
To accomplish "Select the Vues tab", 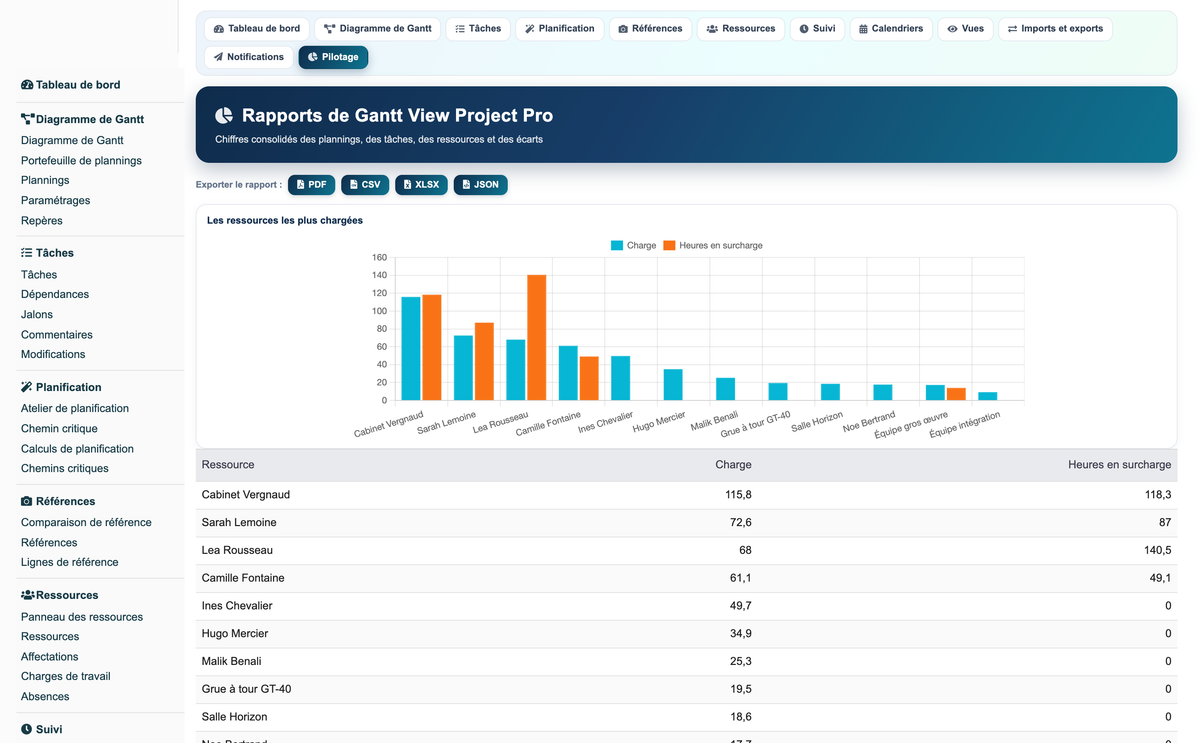I will (x=965, y=29).
